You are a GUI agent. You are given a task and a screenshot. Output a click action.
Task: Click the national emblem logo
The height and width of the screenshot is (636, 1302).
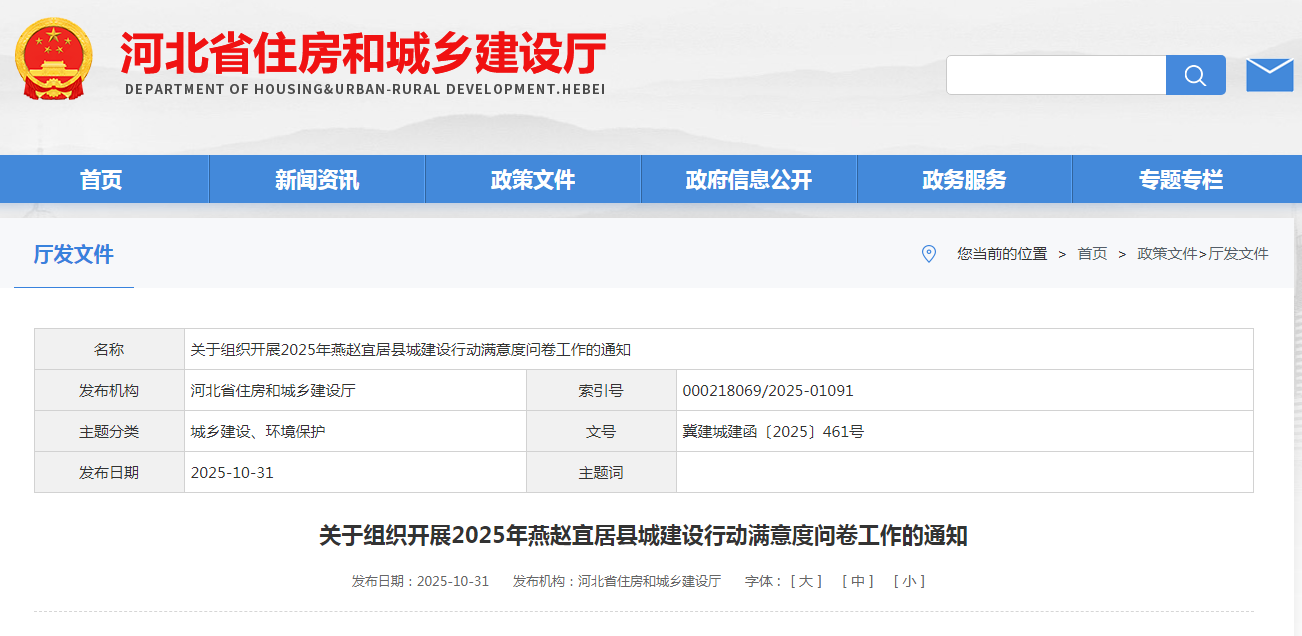coord(52,58)
